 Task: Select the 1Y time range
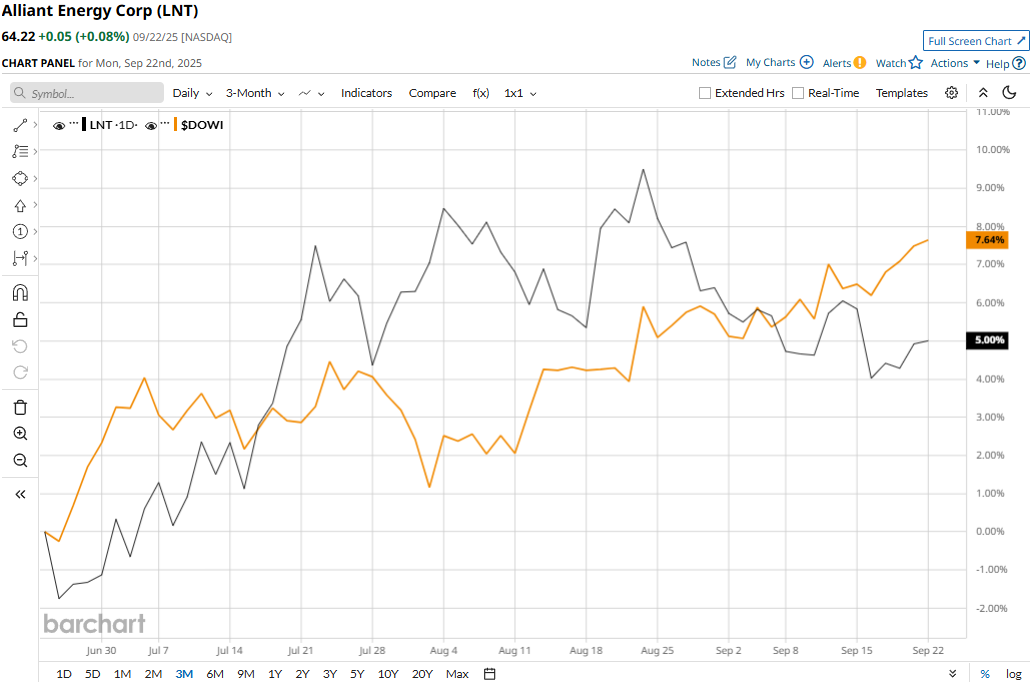tap(275, 673)
